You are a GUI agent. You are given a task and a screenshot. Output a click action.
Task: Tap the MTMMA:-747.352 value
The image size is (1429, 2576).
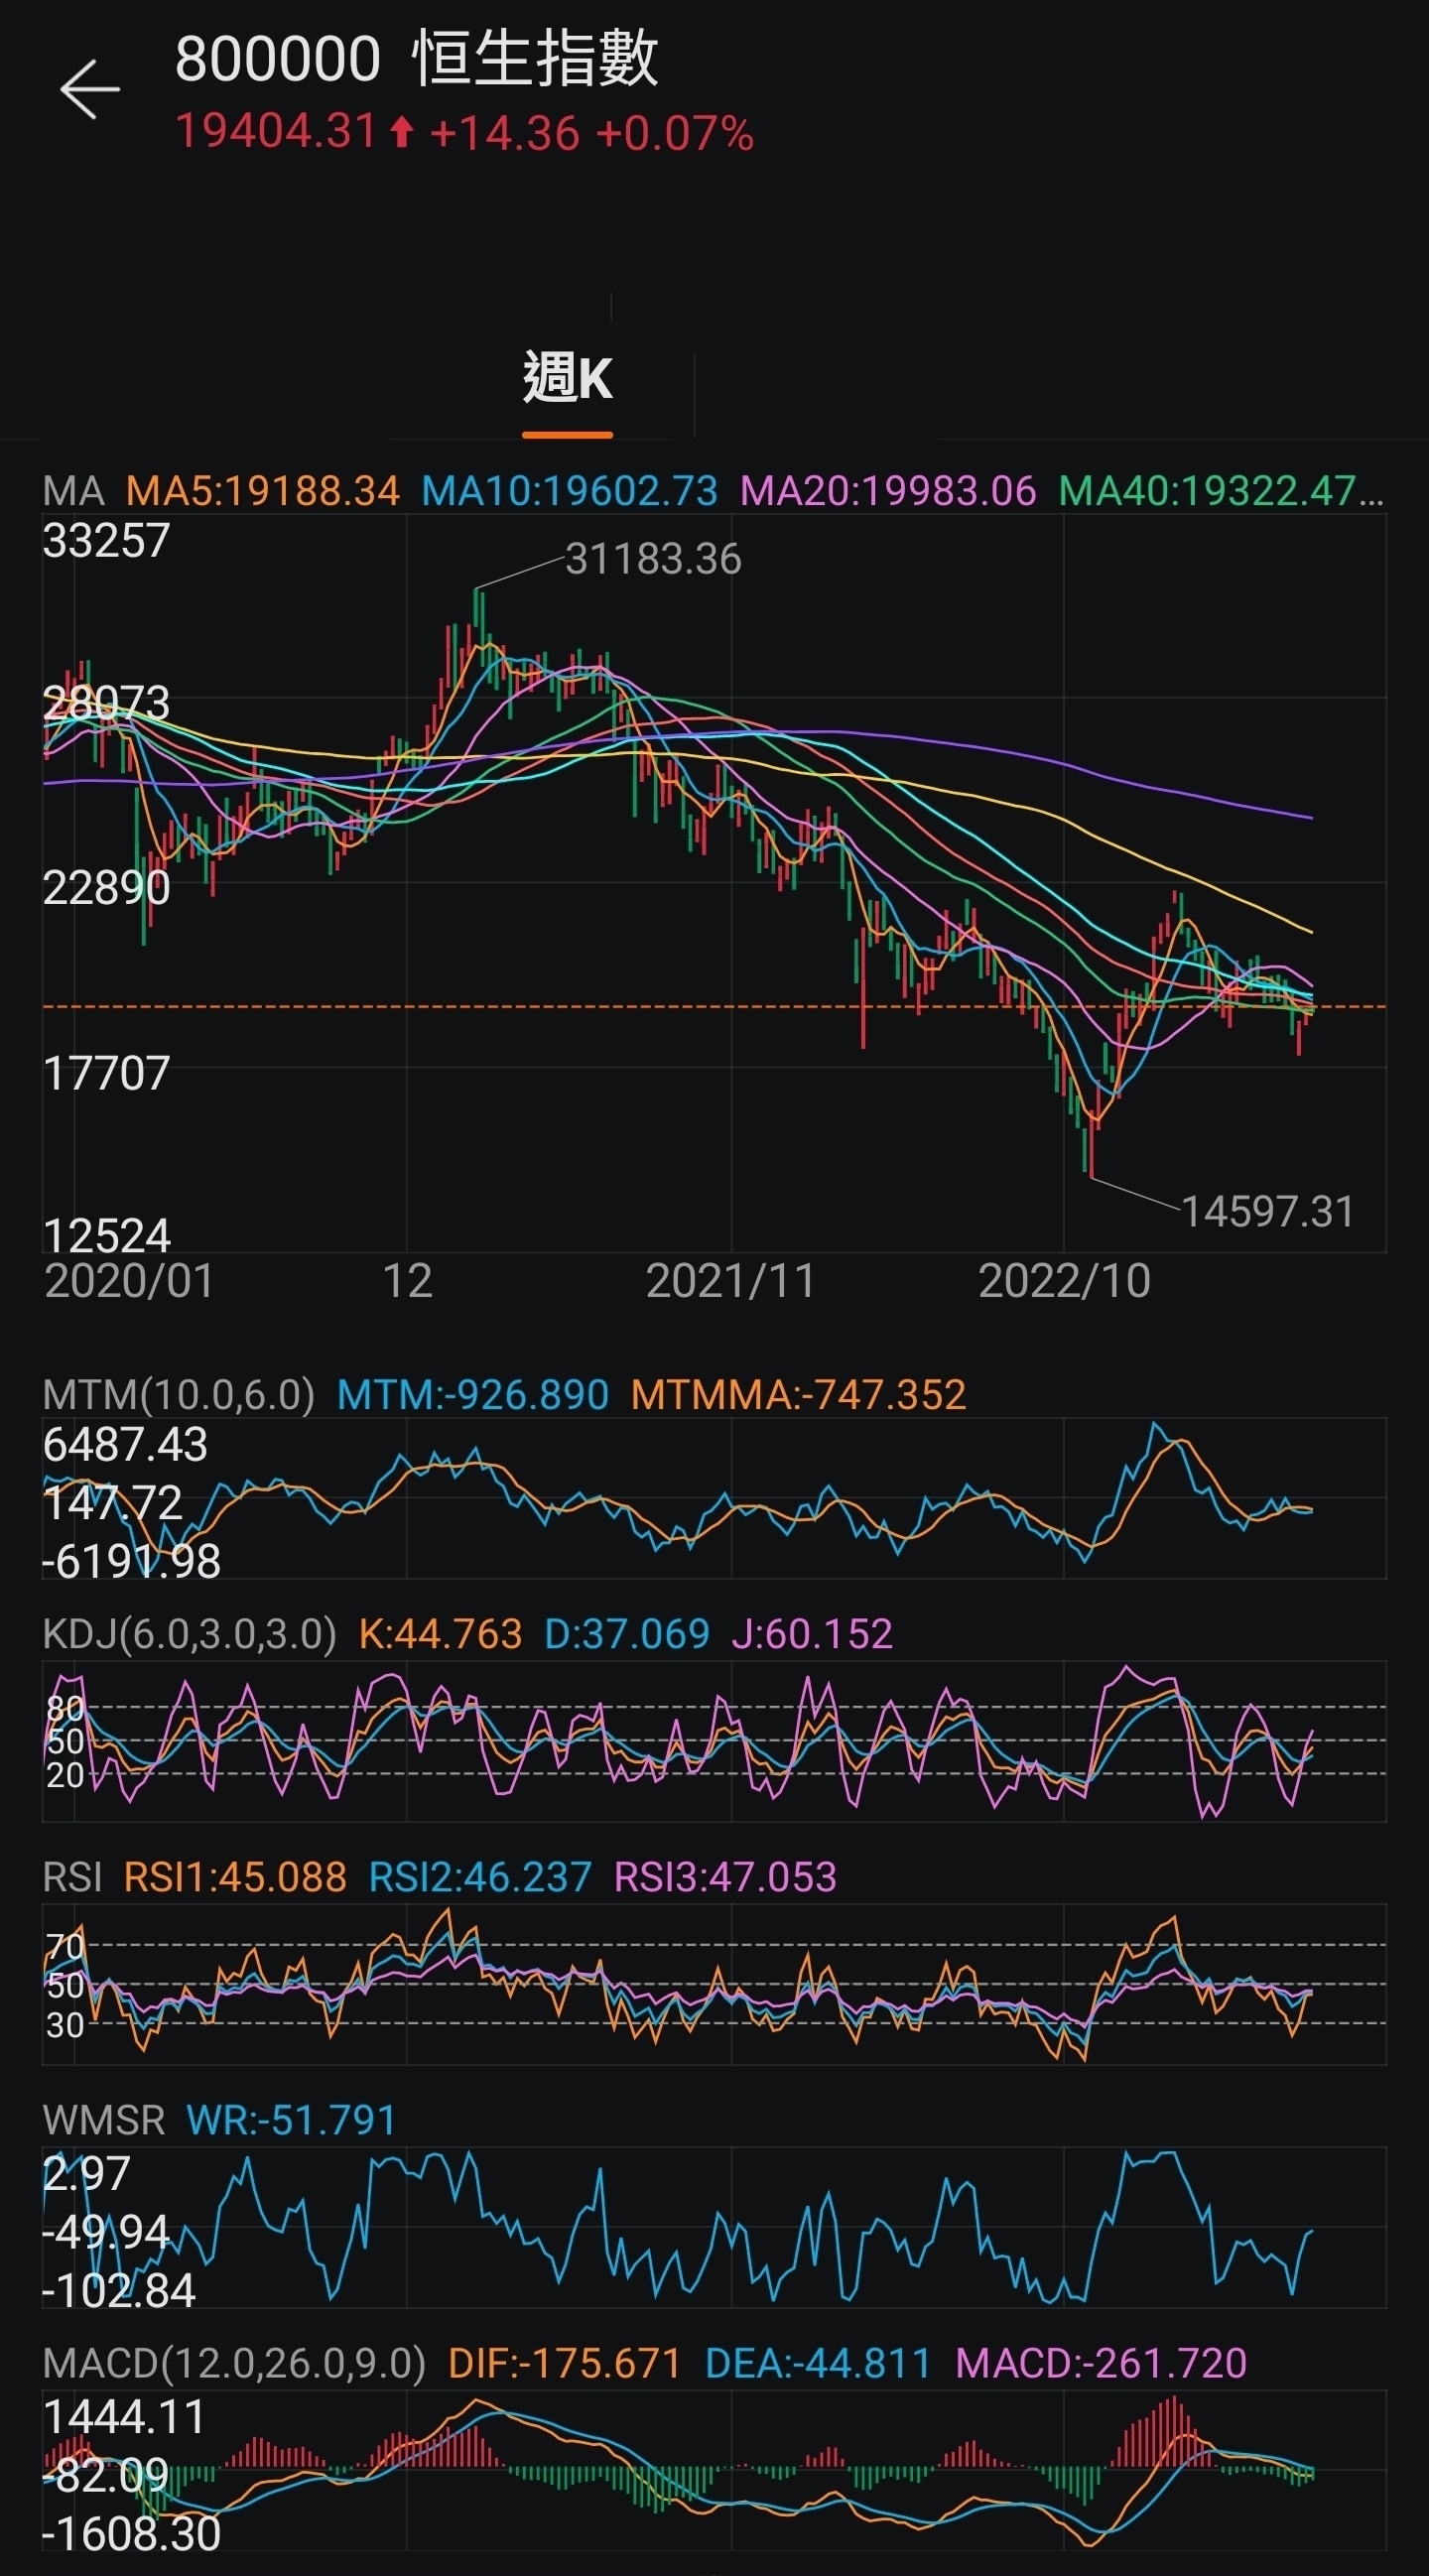click(799, 1395)
